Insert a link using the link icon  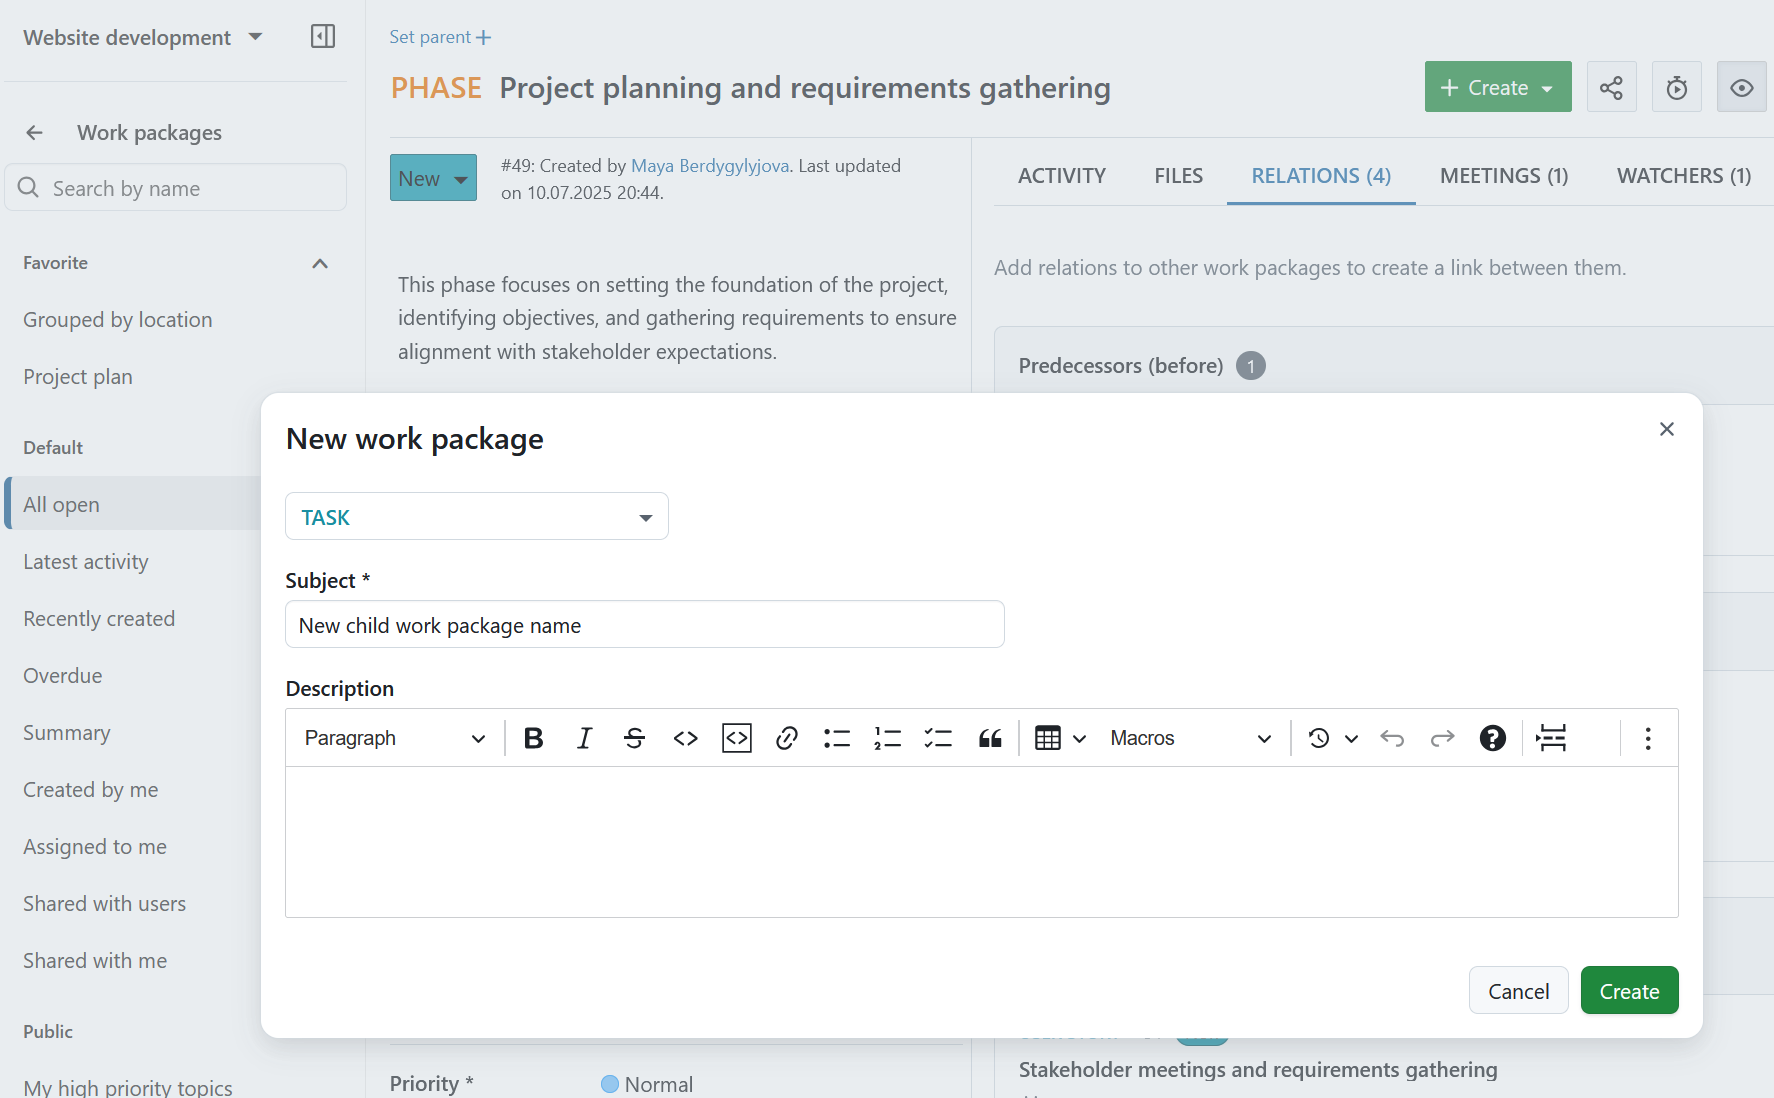(786, 738)
